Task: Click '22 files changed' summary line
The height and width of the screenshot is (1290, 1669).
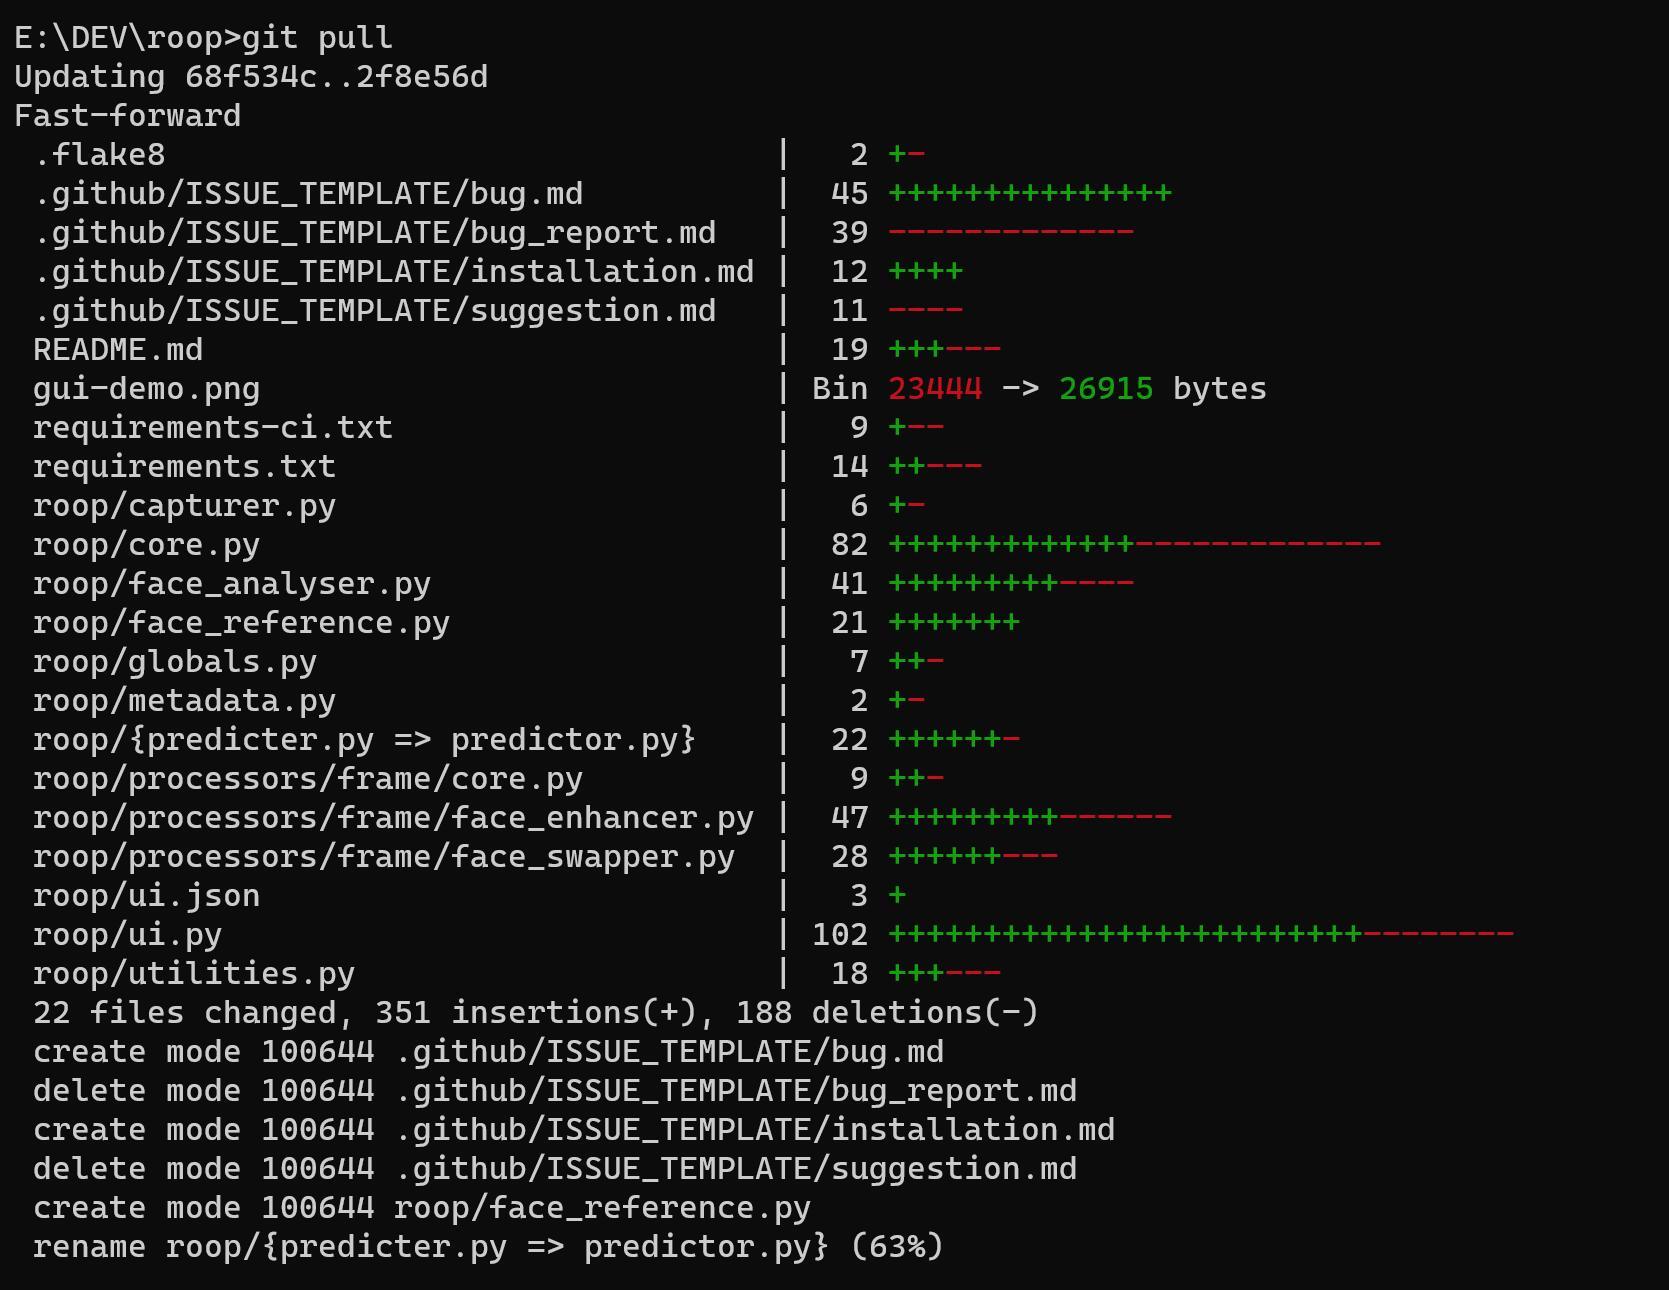Action: 536,1013
